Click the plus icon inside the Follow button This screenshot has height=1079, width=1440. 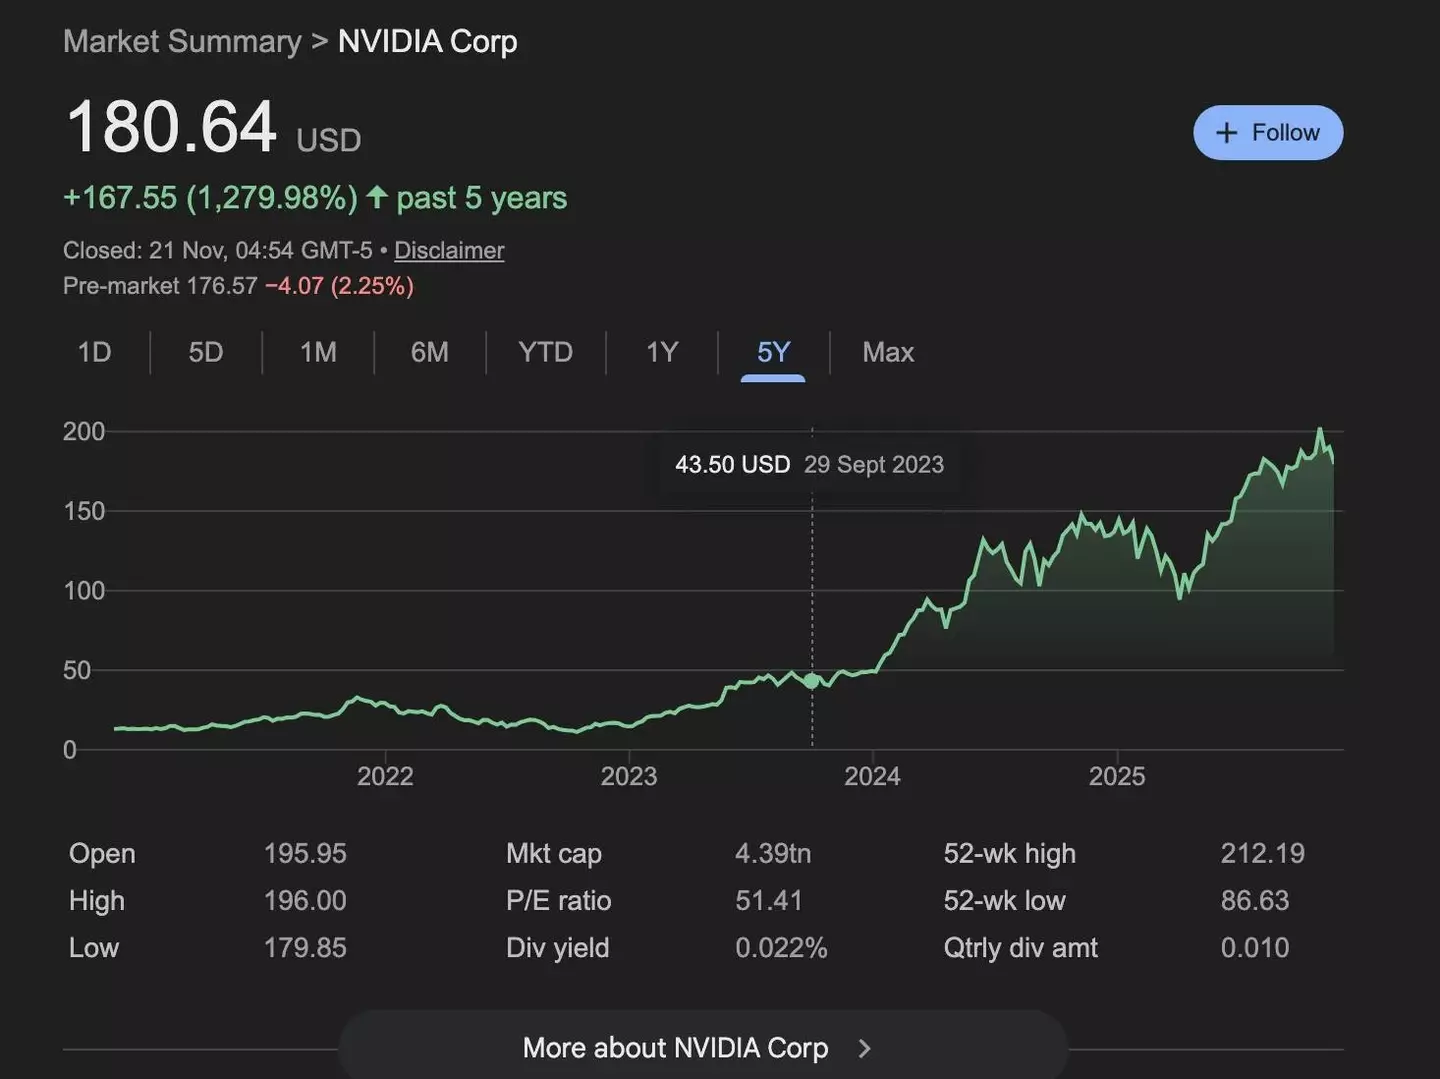click(1227, 132)
